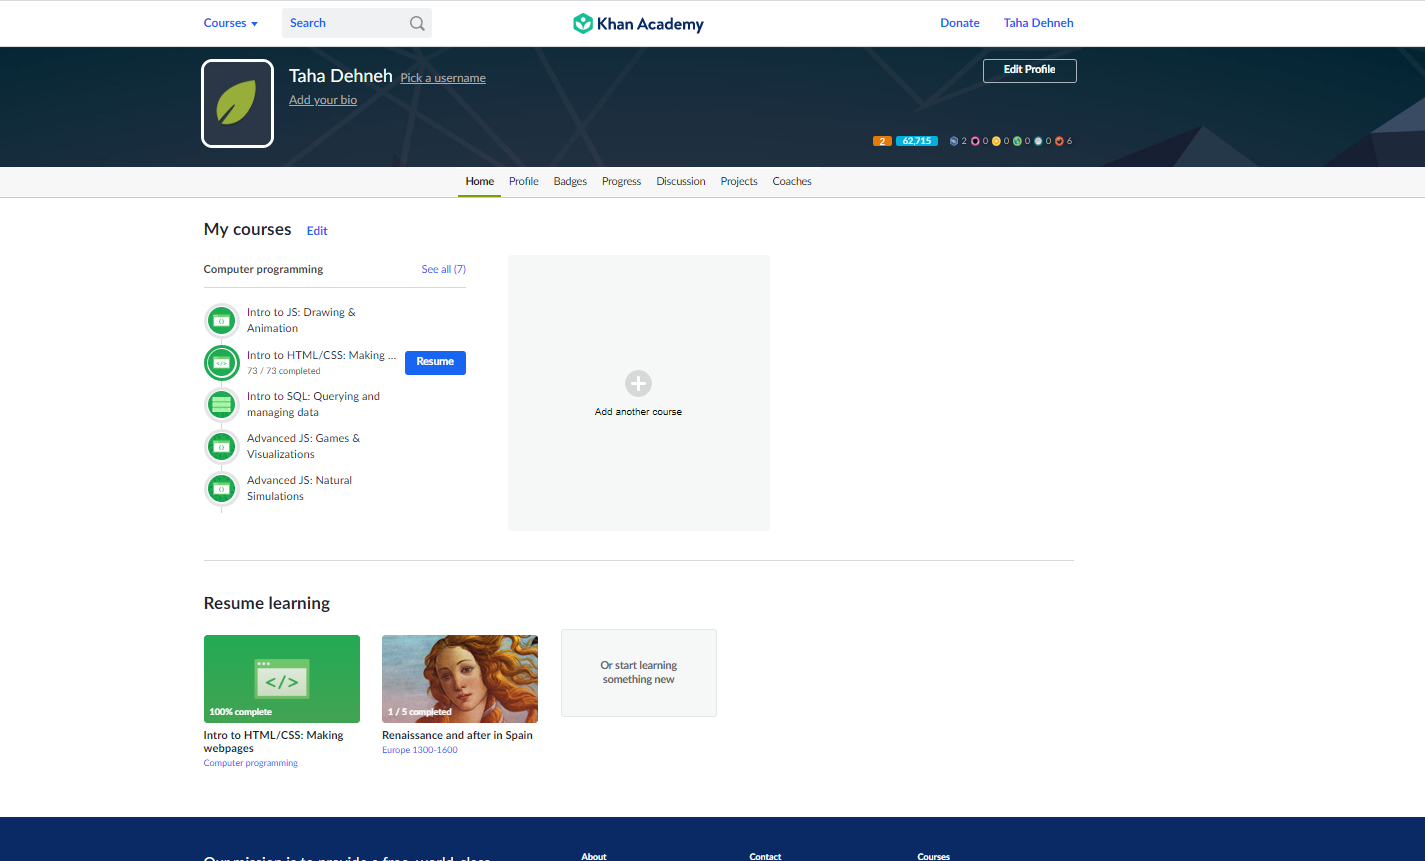Viewport: 1425px width, 861px height.
Task: Click inside the Search input field
Action: pos(345,23)
